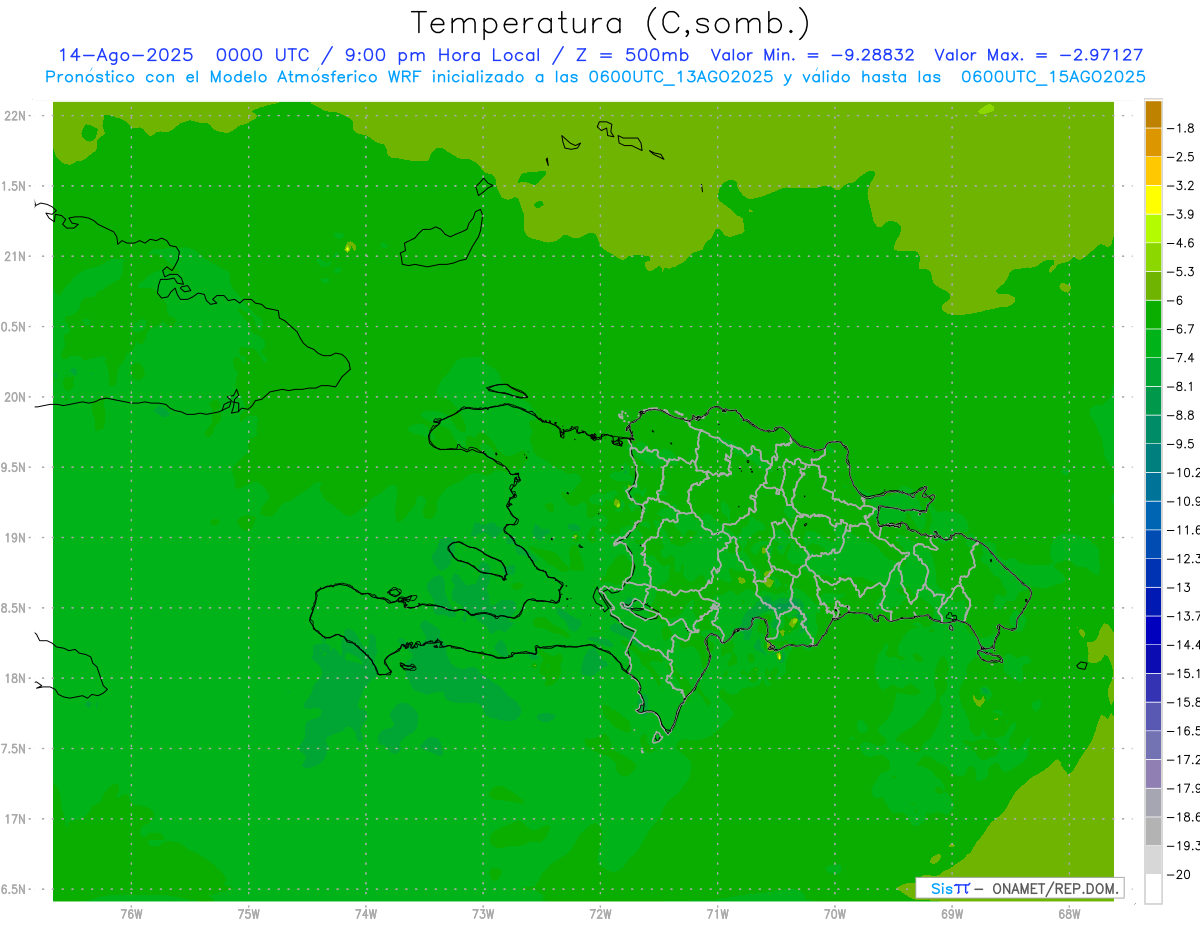Click the 74W longitude label
This screenshot has height=927, width=1200.
pos(366,913)
